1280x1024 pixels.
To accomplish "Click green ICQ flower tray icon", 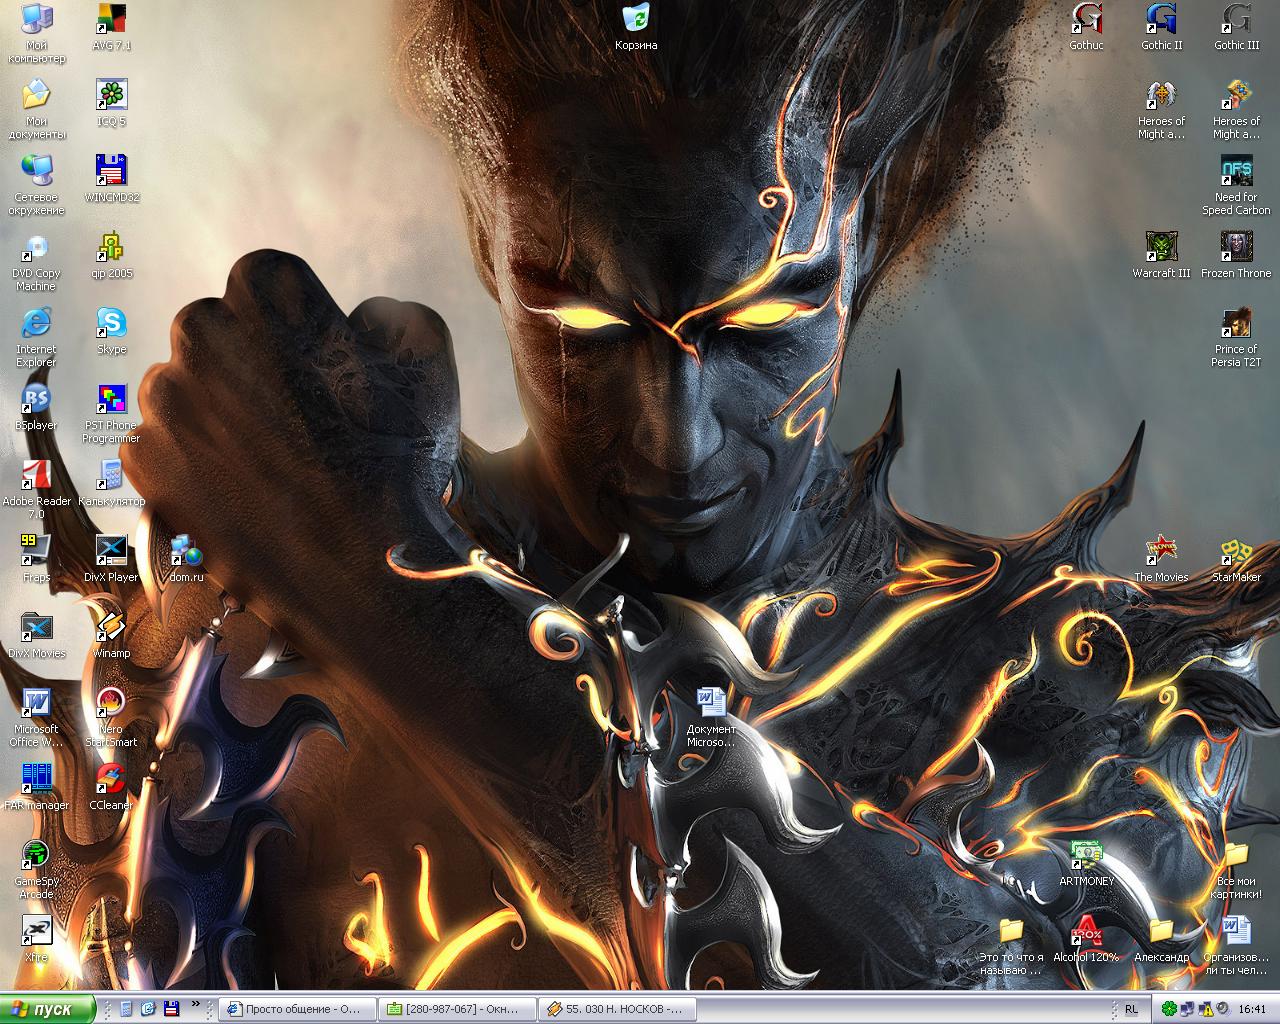I will tap(1170, 1009).
